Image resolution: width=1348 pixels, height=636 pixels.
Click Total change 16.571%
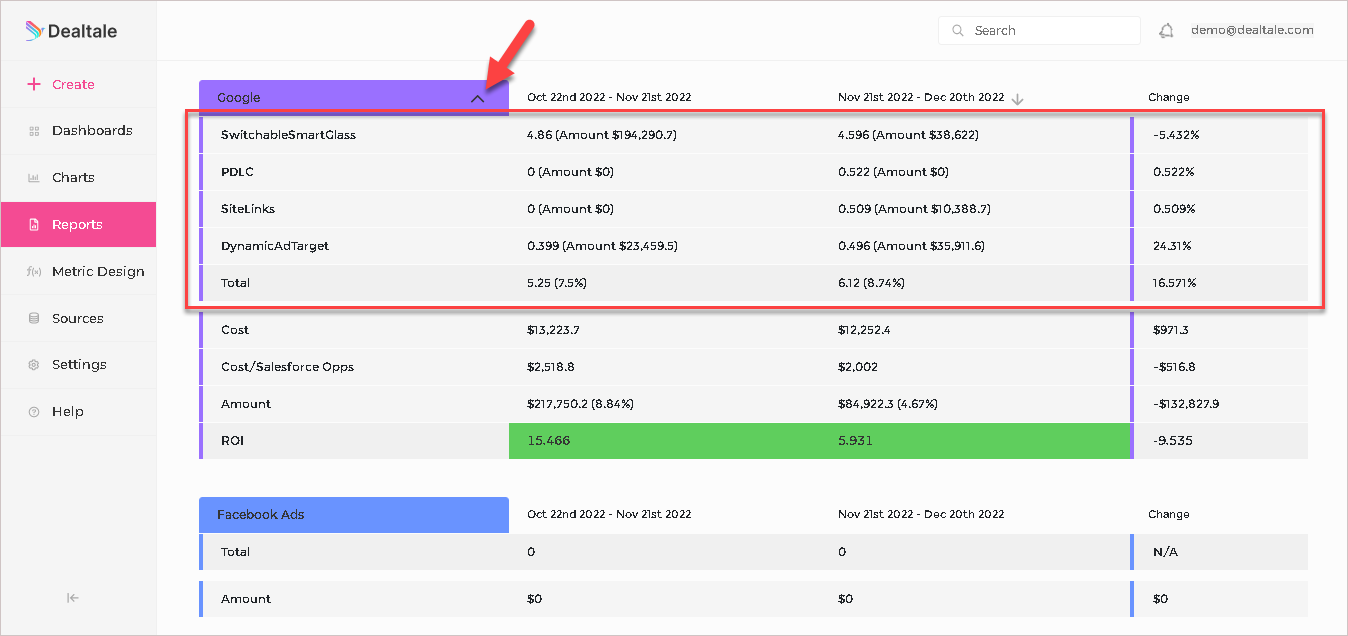tap(1174, 283)
